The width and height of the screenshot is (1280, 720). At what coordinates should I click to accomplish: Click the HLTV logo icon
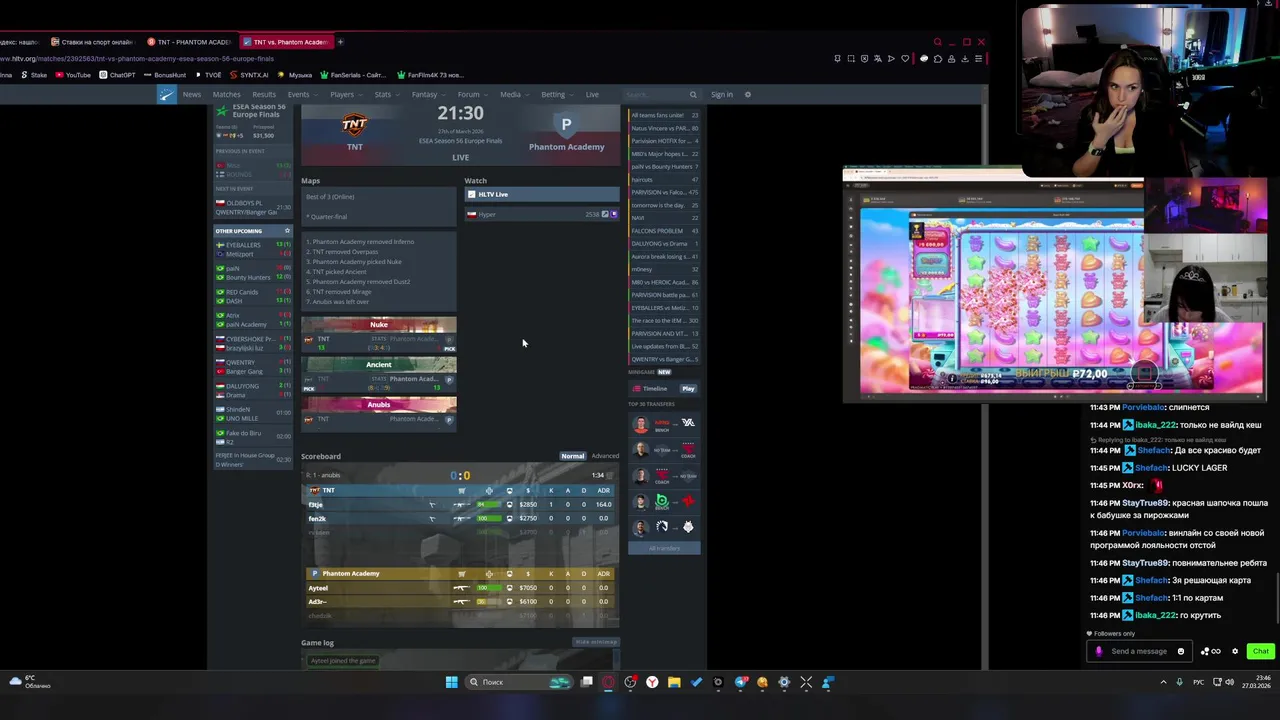[166, 94]
